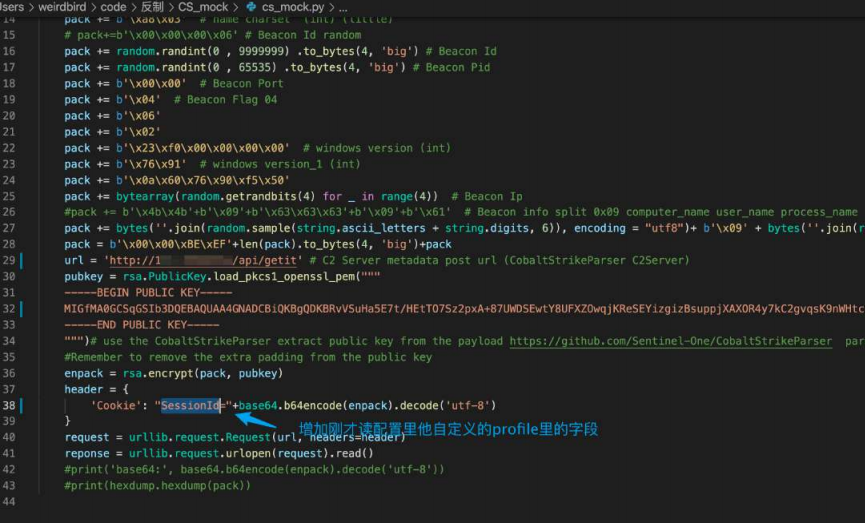Open the github.com/Sentinel-One/CobaltStrikeParser link

670,341
